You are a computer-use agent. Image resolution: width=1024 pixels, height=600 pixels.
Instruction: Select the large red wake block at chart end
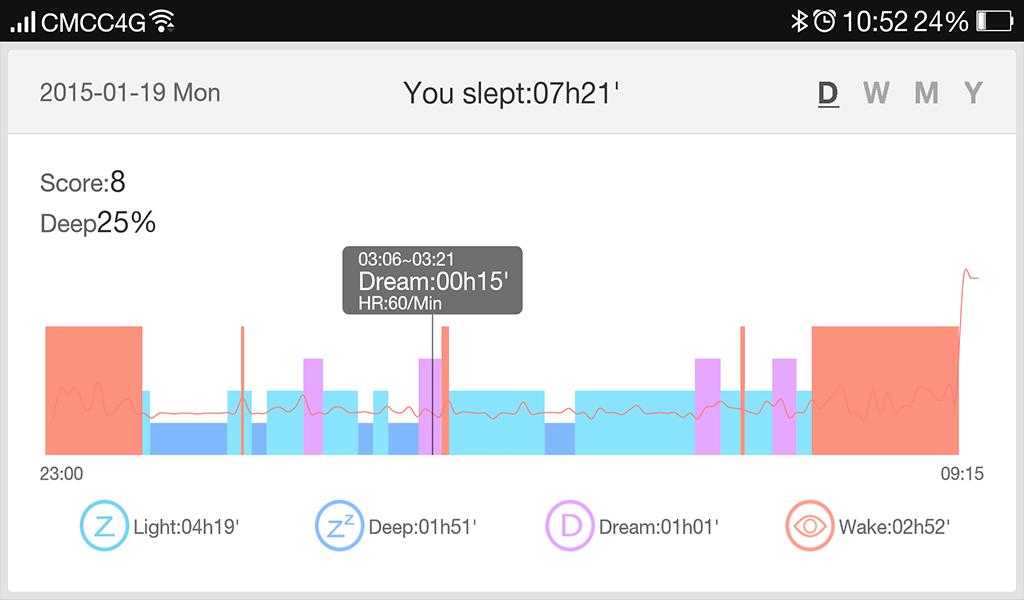885,390
